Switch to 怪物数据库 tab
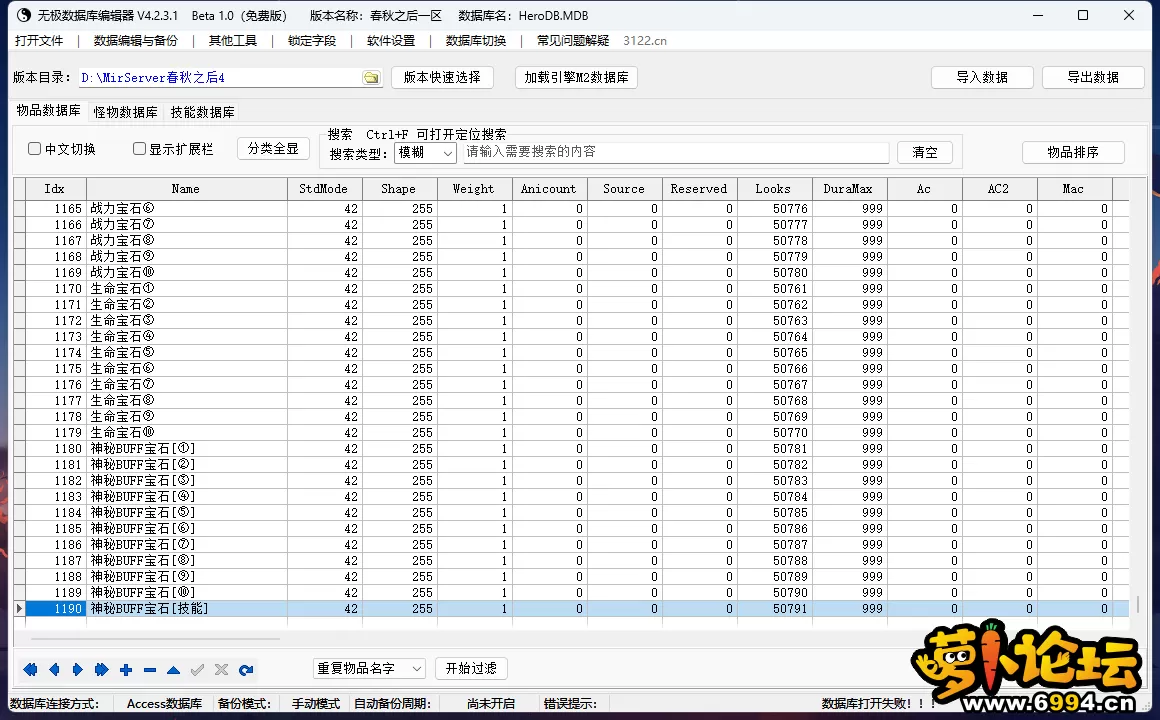1160x720 pixels. pos(125,112)
